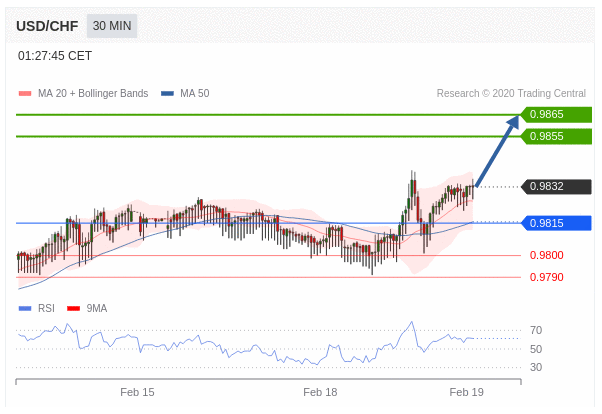Click the Feb 15 date label
This screenshot has height=414, width=602.
point(137,392)
